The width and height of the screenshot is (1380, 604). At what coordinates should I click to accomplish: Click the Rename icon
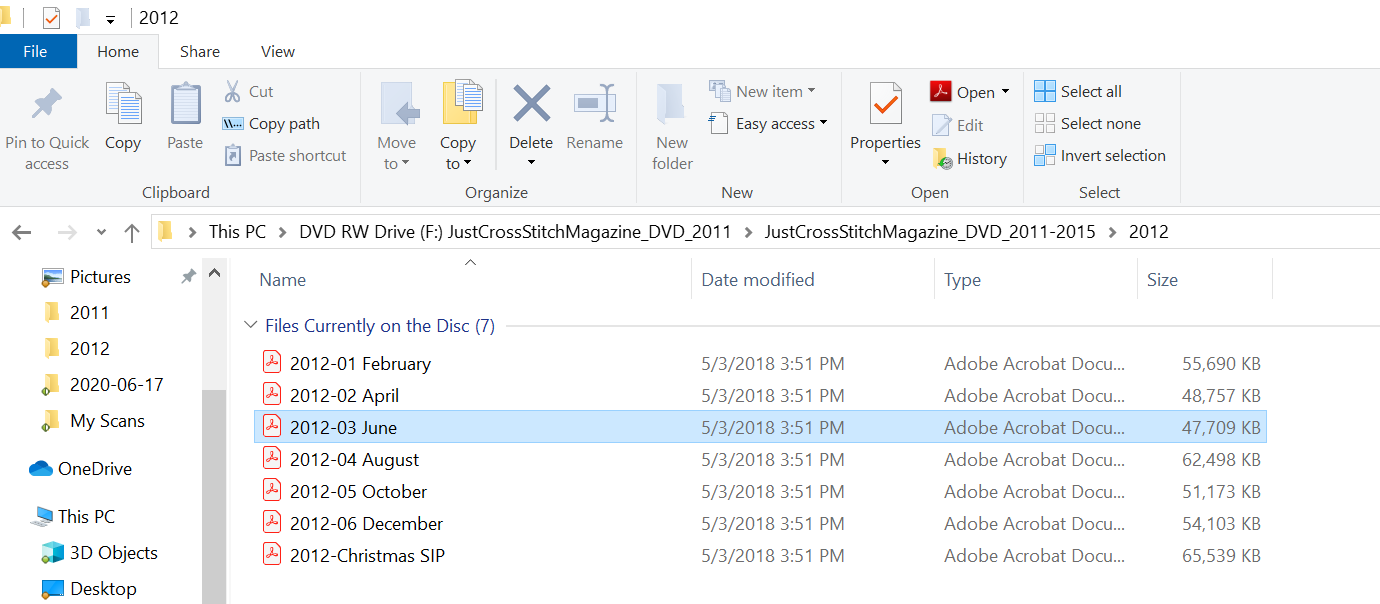click(595, 104)
